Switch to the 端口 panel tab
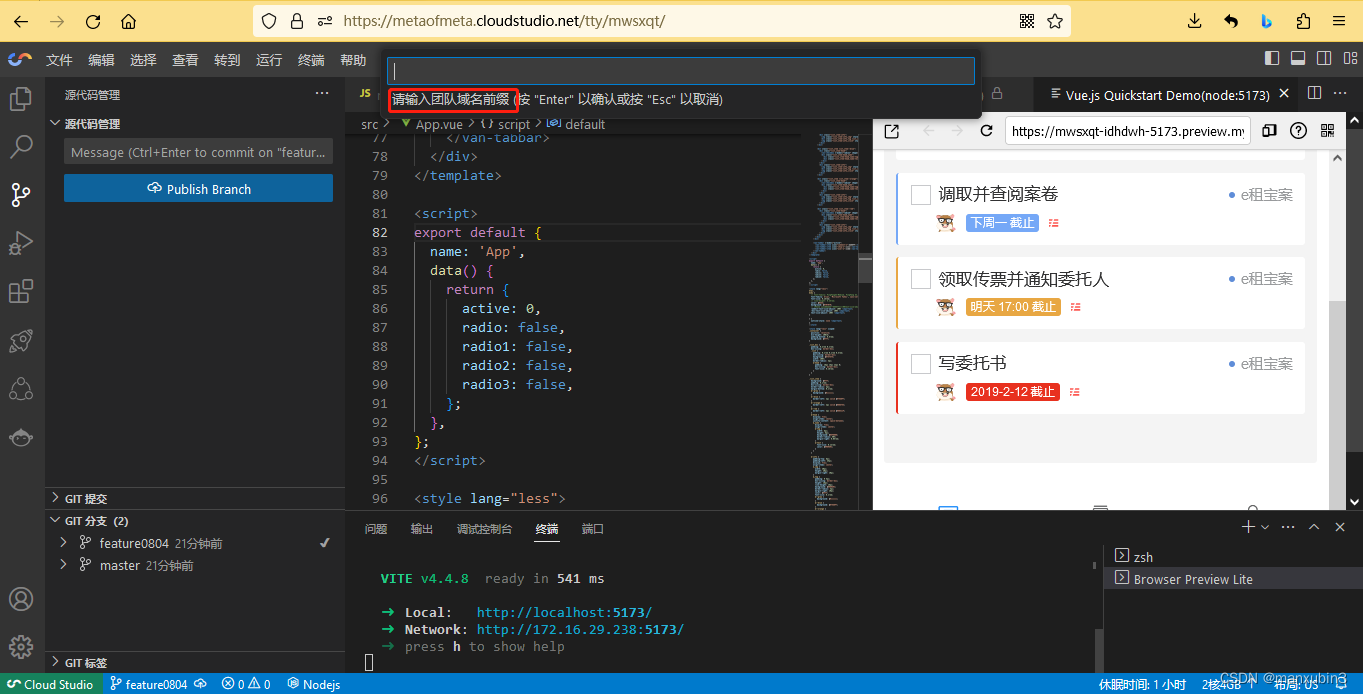The image size is (1363, 694). 593,529
